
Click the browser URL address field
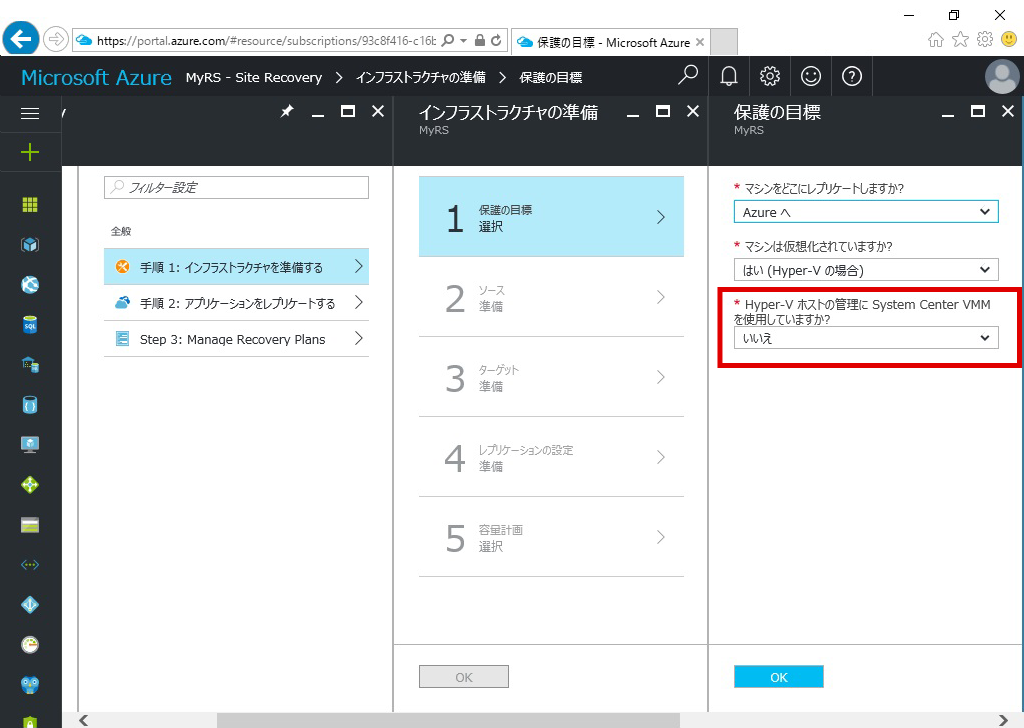(266, 40)
